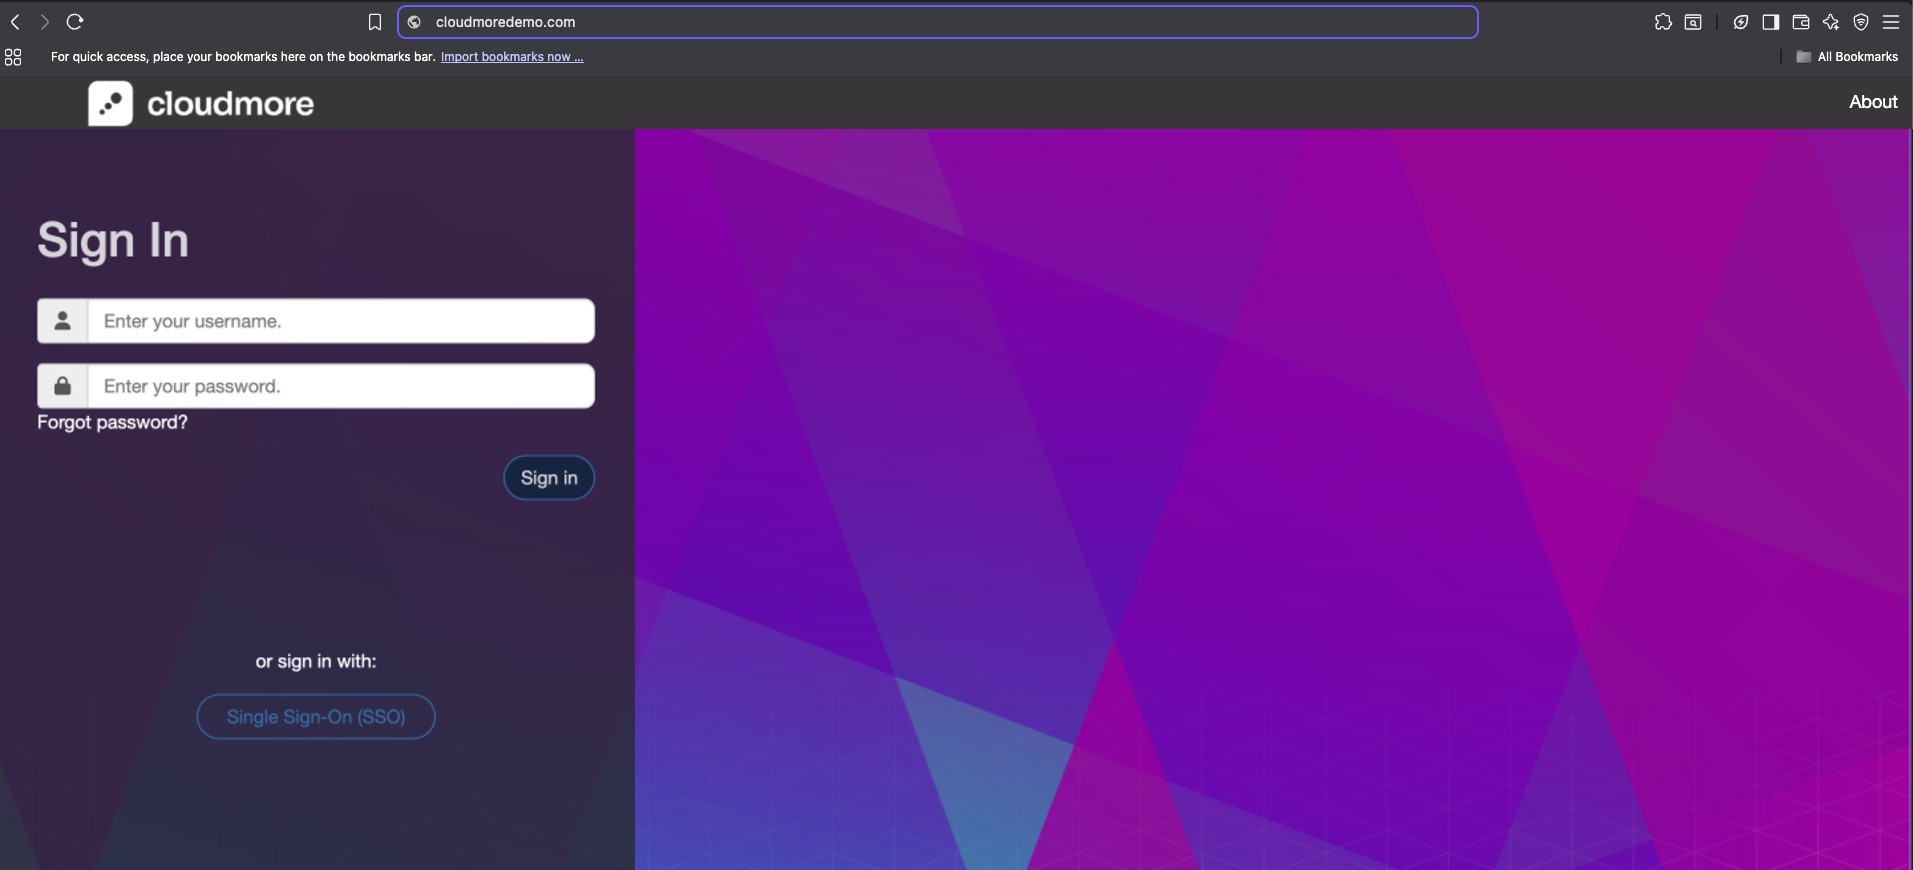Go back to the previous page
This screenshot has width=1913, height=870.
pos(15,22)
